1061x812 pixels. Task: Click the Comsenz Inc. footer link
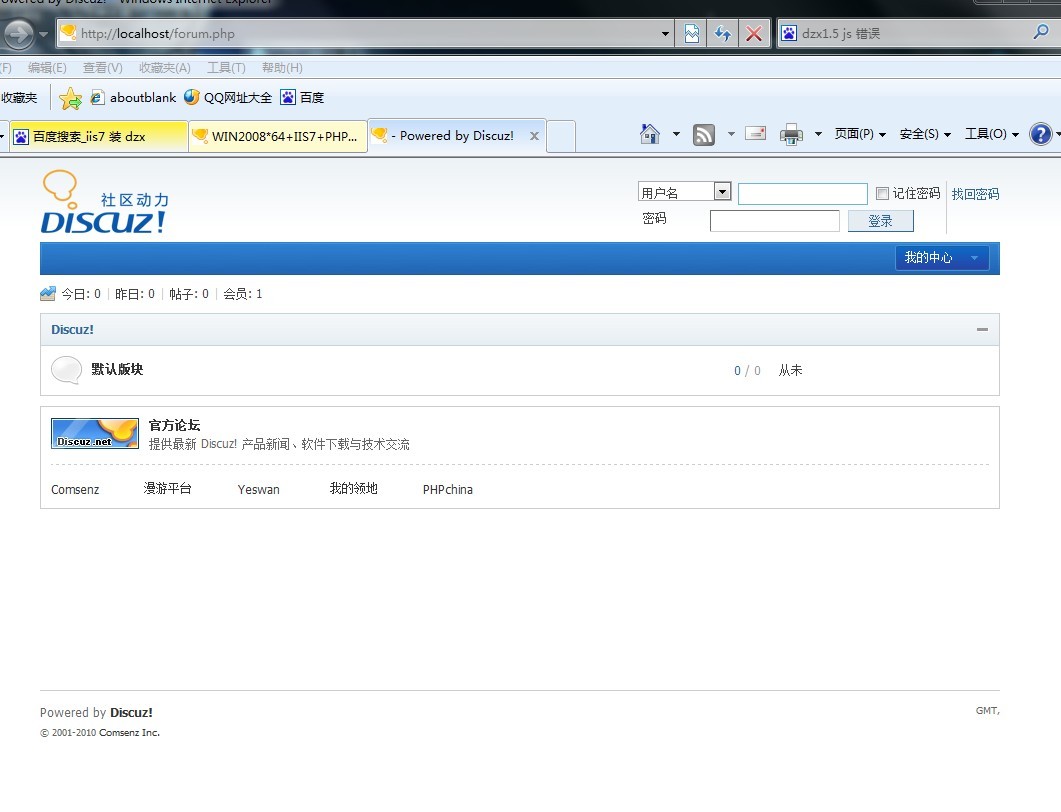(129, 733)
